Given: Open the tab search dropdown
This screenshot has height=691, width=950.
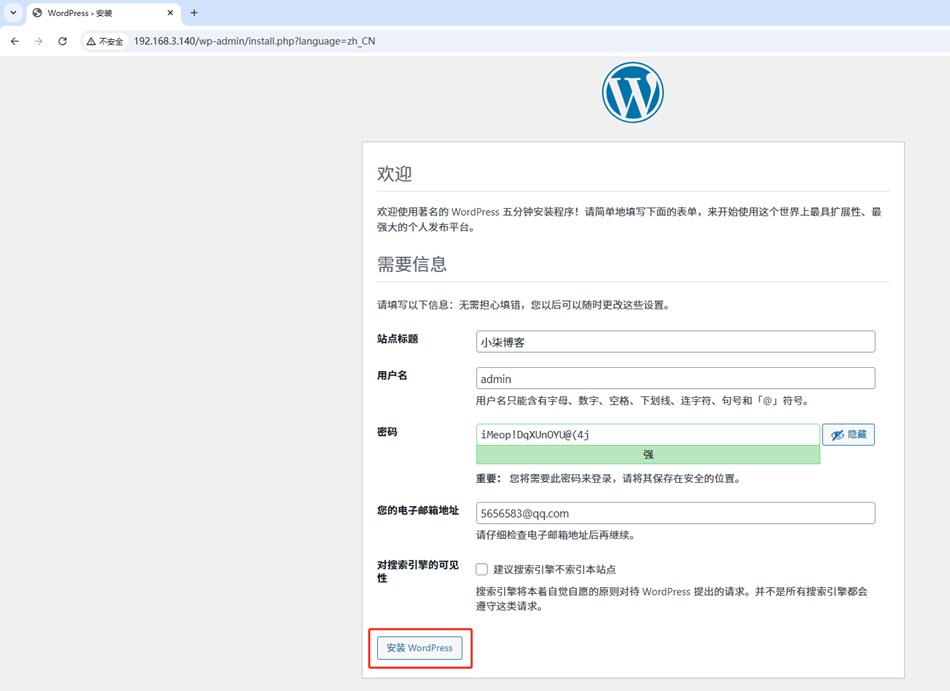Looking at the screenshot, I should [x=13, y=13].
